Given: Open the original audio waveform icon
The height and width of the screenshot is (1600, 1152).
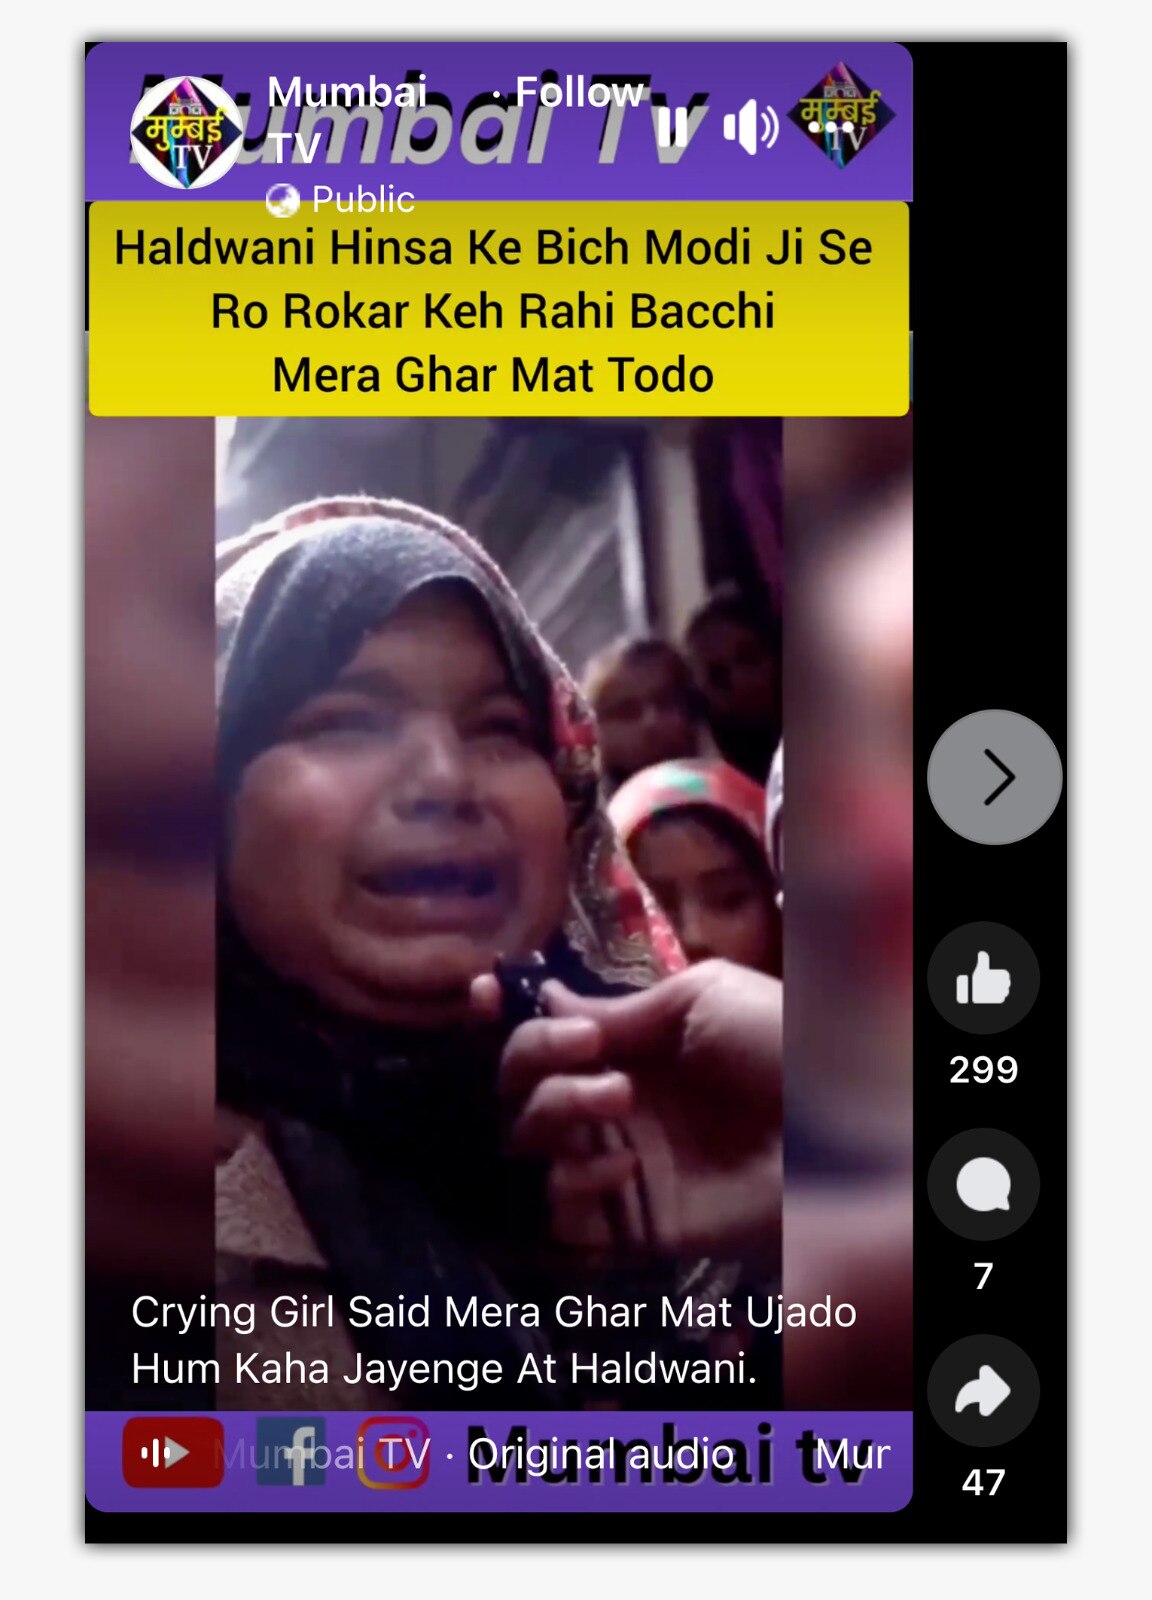Looking at the screenshot, I should (172, 1452).
